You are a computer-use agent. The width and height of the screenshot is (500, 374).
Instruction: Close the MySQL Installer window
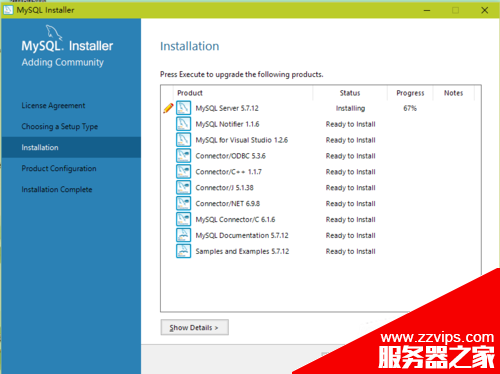[485, 10]
